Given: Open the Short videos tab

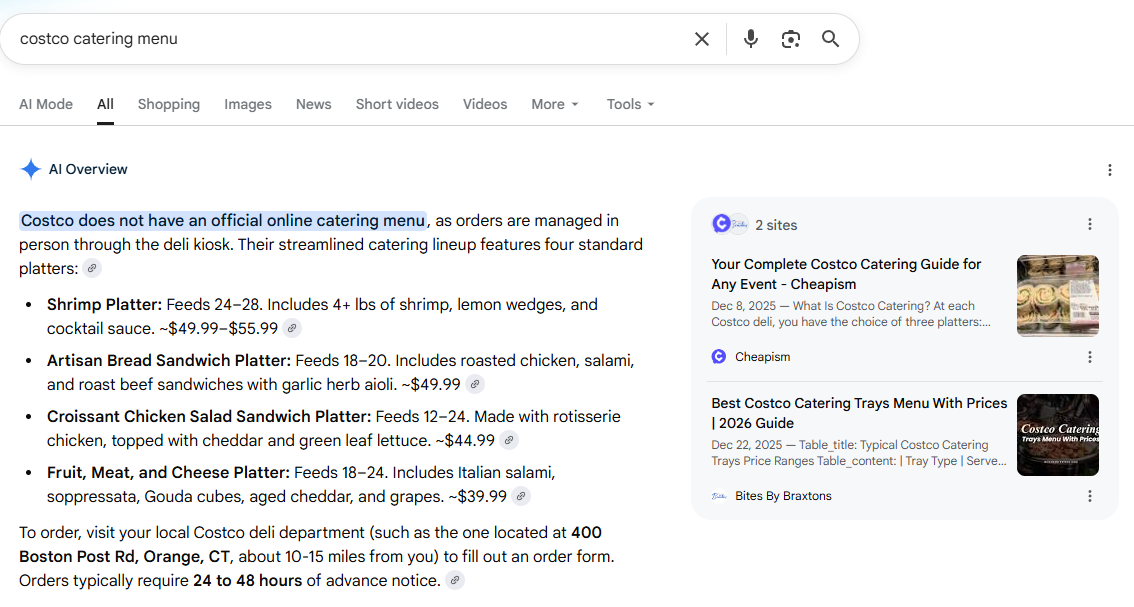Looking at the screenshot, I should (x=397, y=104).
